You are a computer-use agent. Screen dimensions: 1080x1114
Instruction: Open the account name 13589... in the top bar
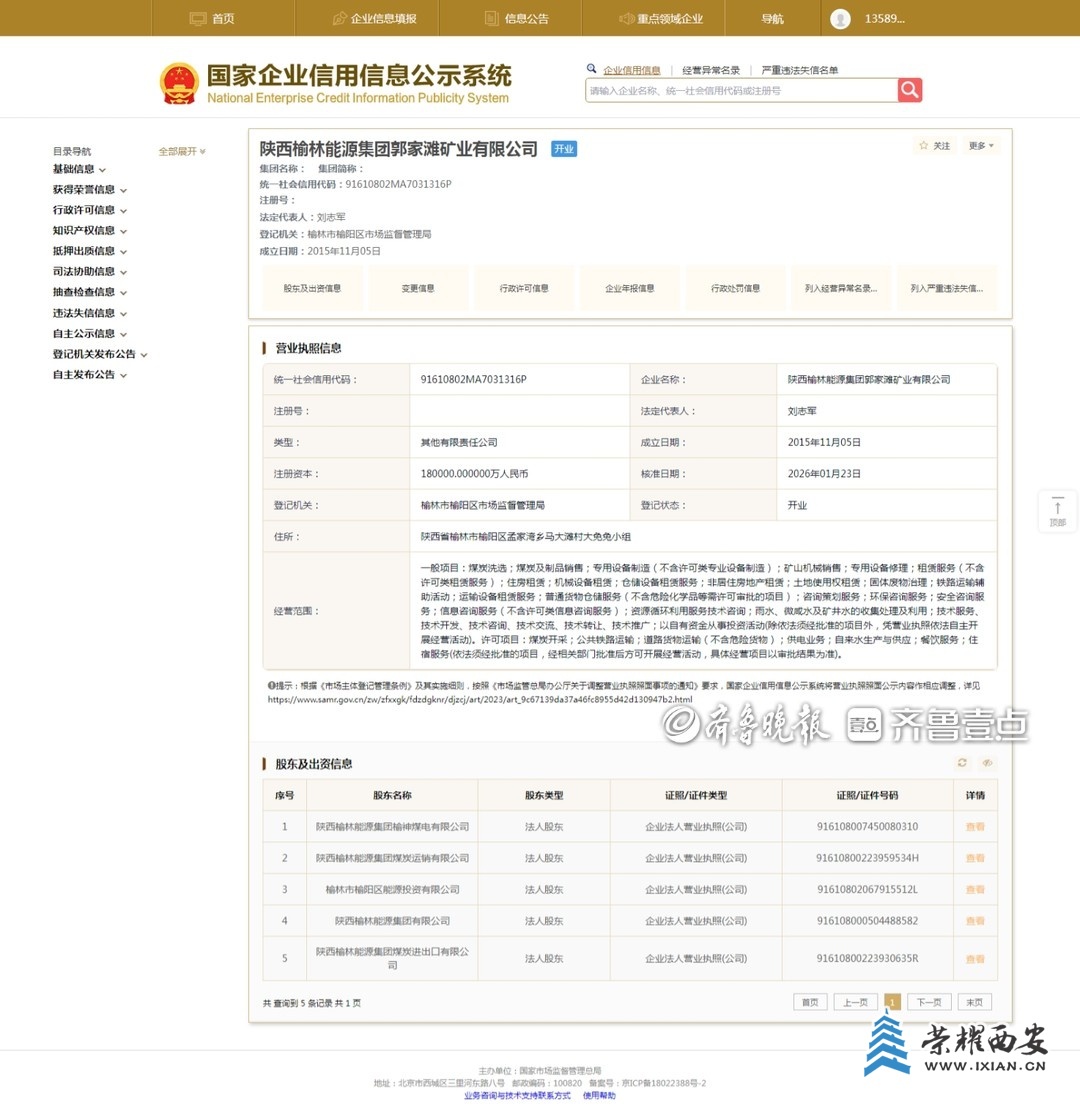[885, 19]
